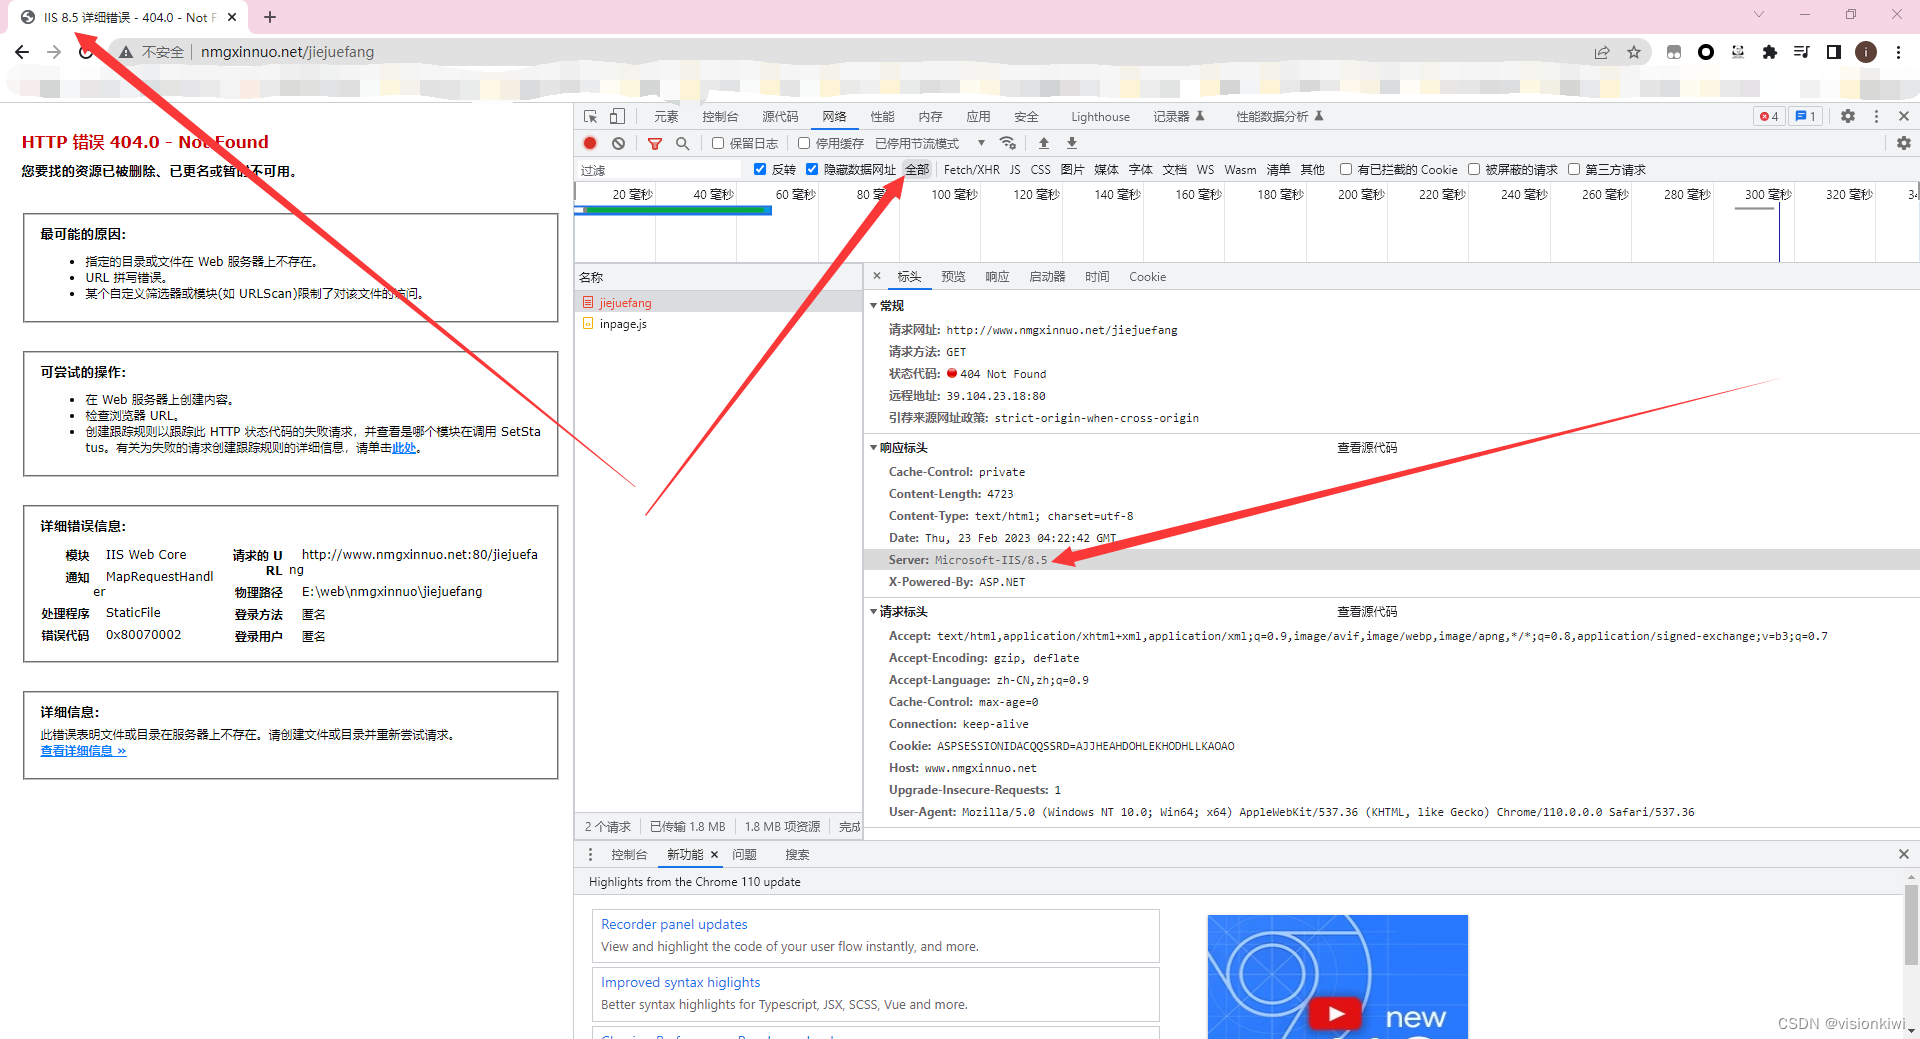Open Chrome's three-dot menu
This screenshot has width=1920, height=1039.
tap(1898, 52)
